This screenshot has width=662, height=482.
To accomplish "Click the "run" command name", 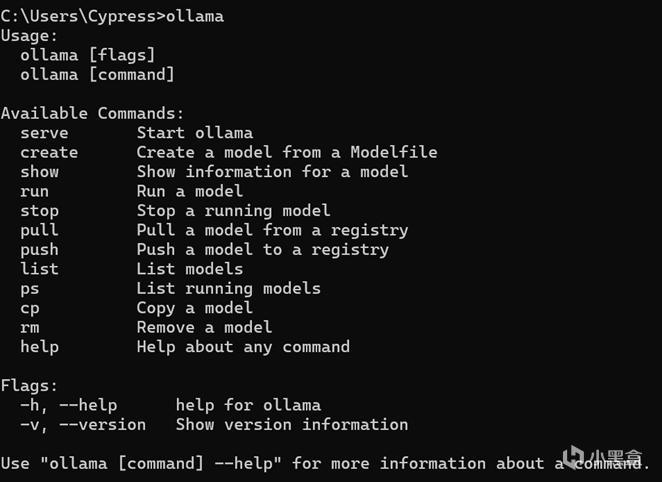I will click(34, 191).
